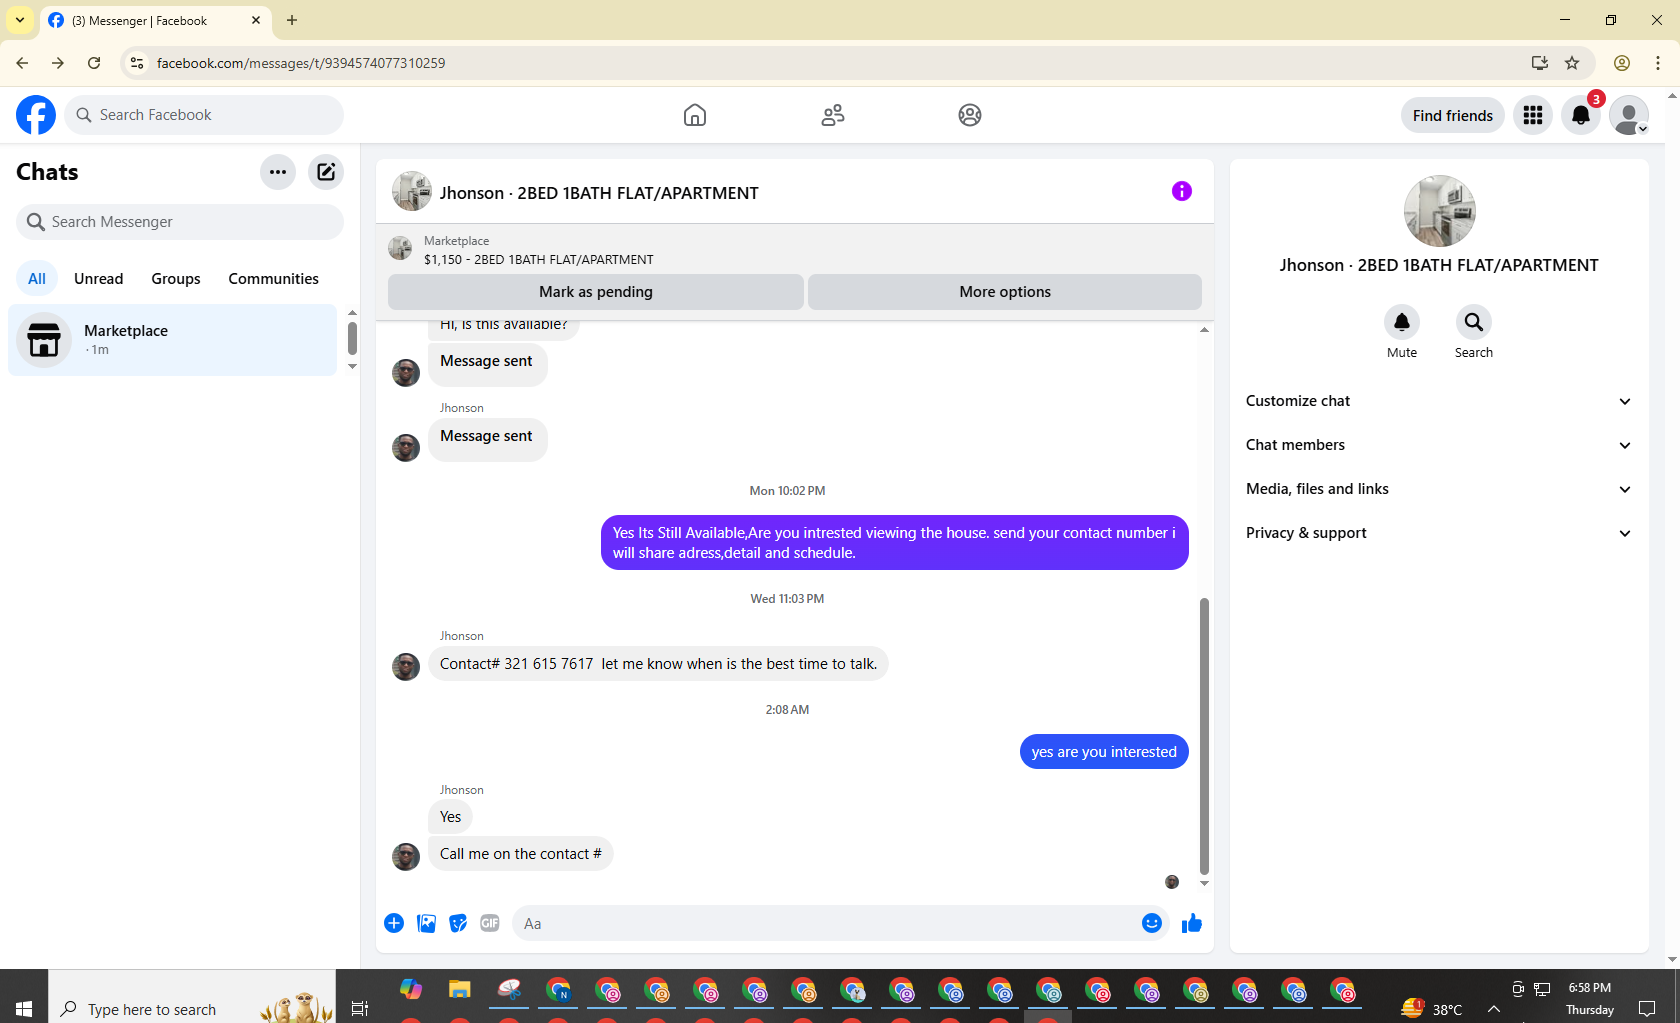This screenshot has height=1023, width=1680.
Task: Click the conversation scrollbar thumb
Action: [1204, 736]
